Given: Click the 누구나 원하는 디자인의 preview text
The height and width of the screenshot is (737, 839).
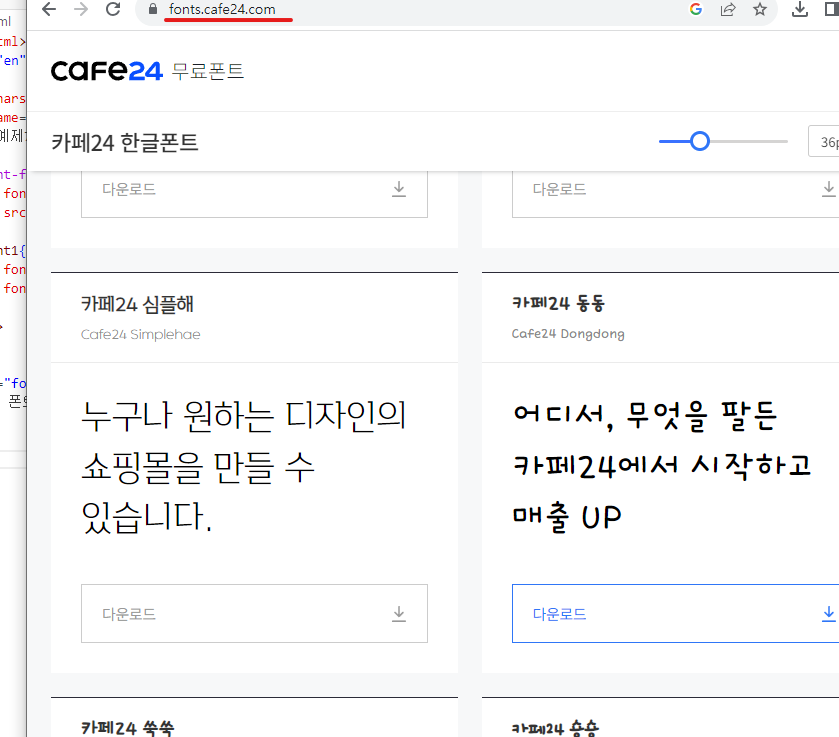Looking at the screenshot, I should pyautogui.click(x=244, y=416).
